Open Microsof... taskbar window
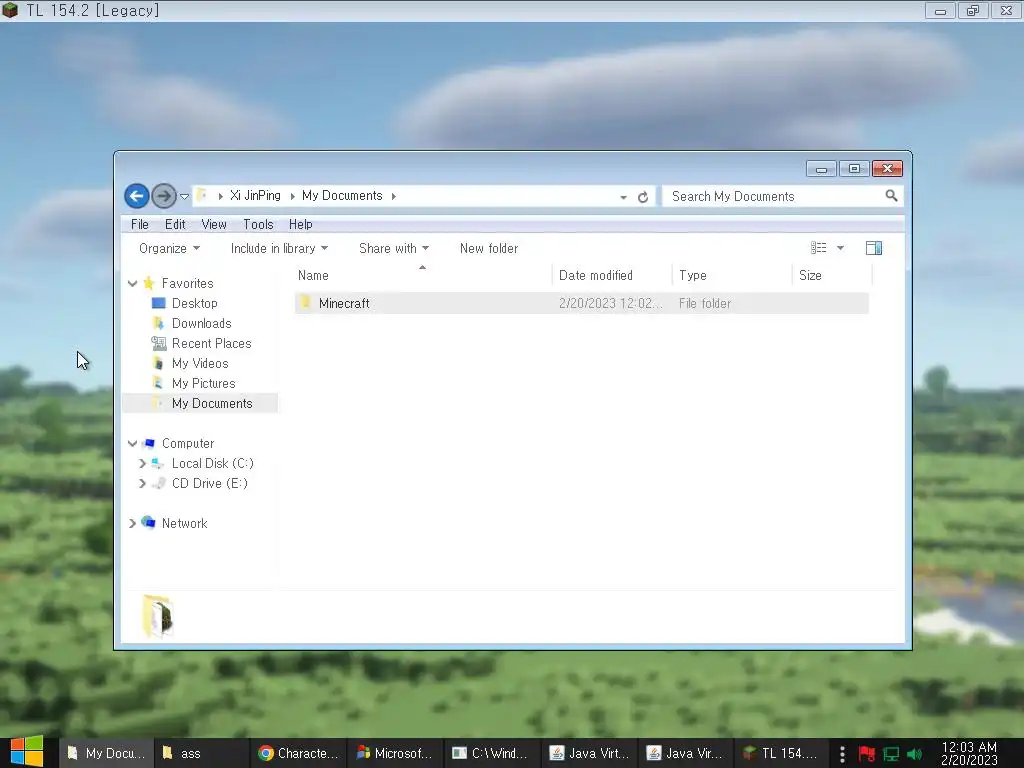Screen dimensions: 1024x768 pos(394,754)
